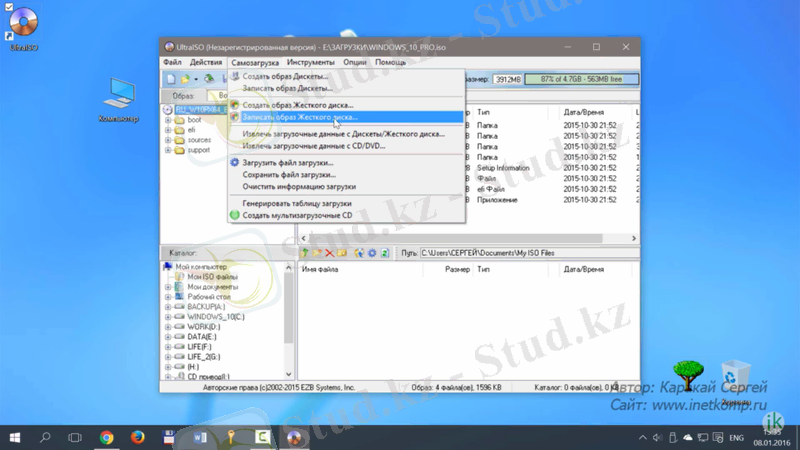800x450 pixels.
Task: Open the dropdown arrow beside Open icon
Action: click(x=196, y=78)
